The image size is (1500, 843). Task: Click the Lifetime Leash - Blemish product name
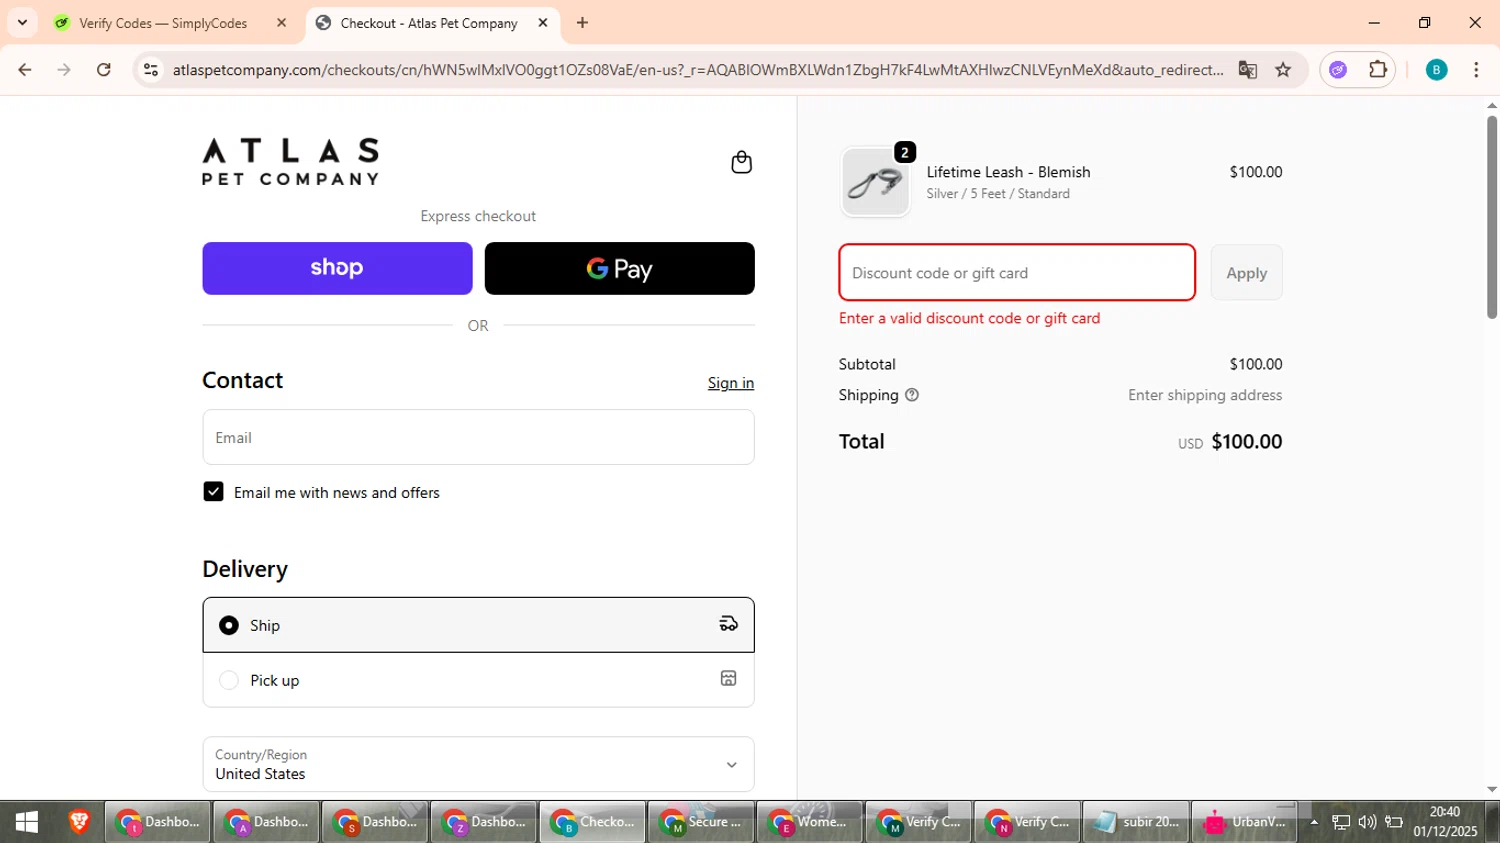coord(1008,172)
